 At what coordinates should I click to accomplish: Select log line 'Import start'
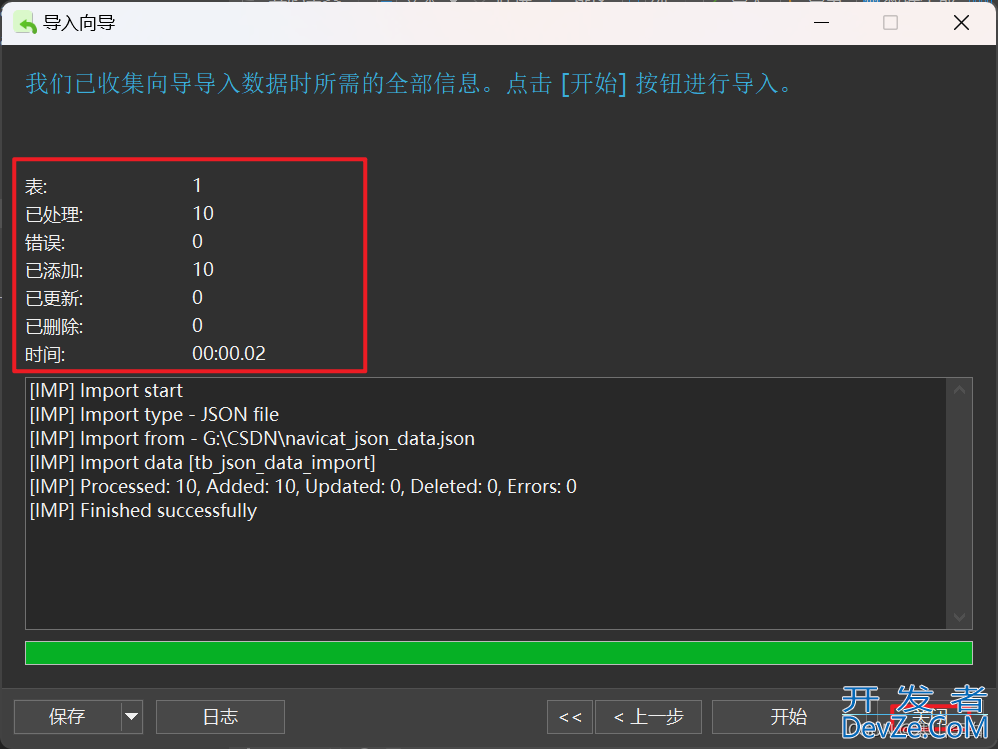pyautogui.click(x=106, y=390)
